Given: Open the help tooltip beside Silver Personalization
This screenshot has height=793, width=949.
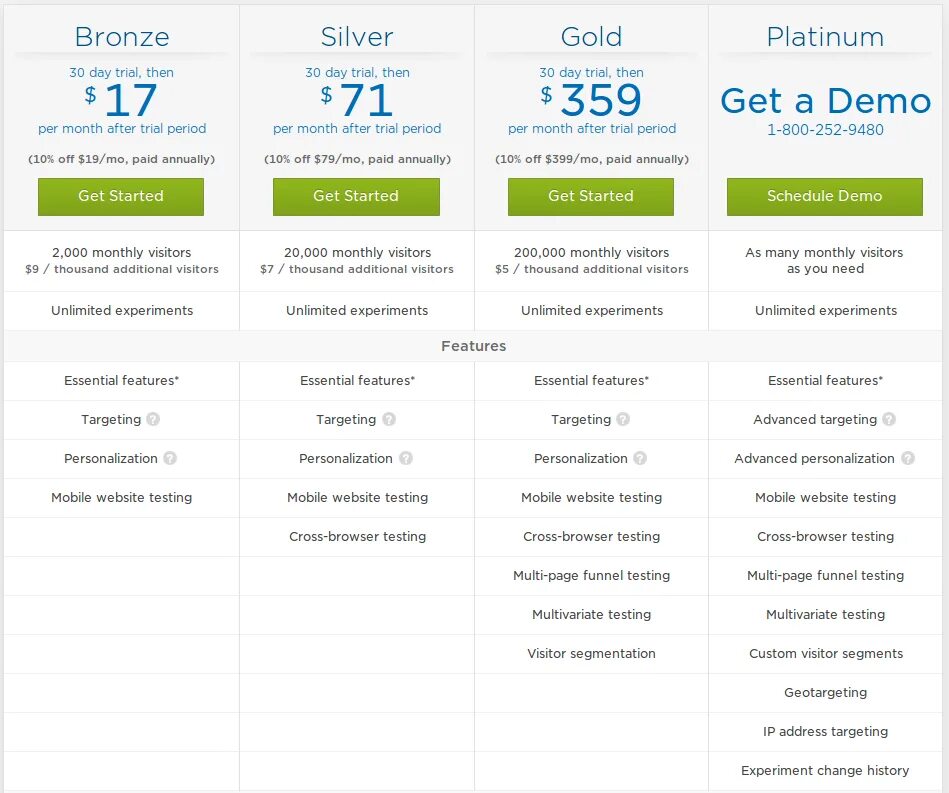Looking at the screenshot, I should pos(406,458).
